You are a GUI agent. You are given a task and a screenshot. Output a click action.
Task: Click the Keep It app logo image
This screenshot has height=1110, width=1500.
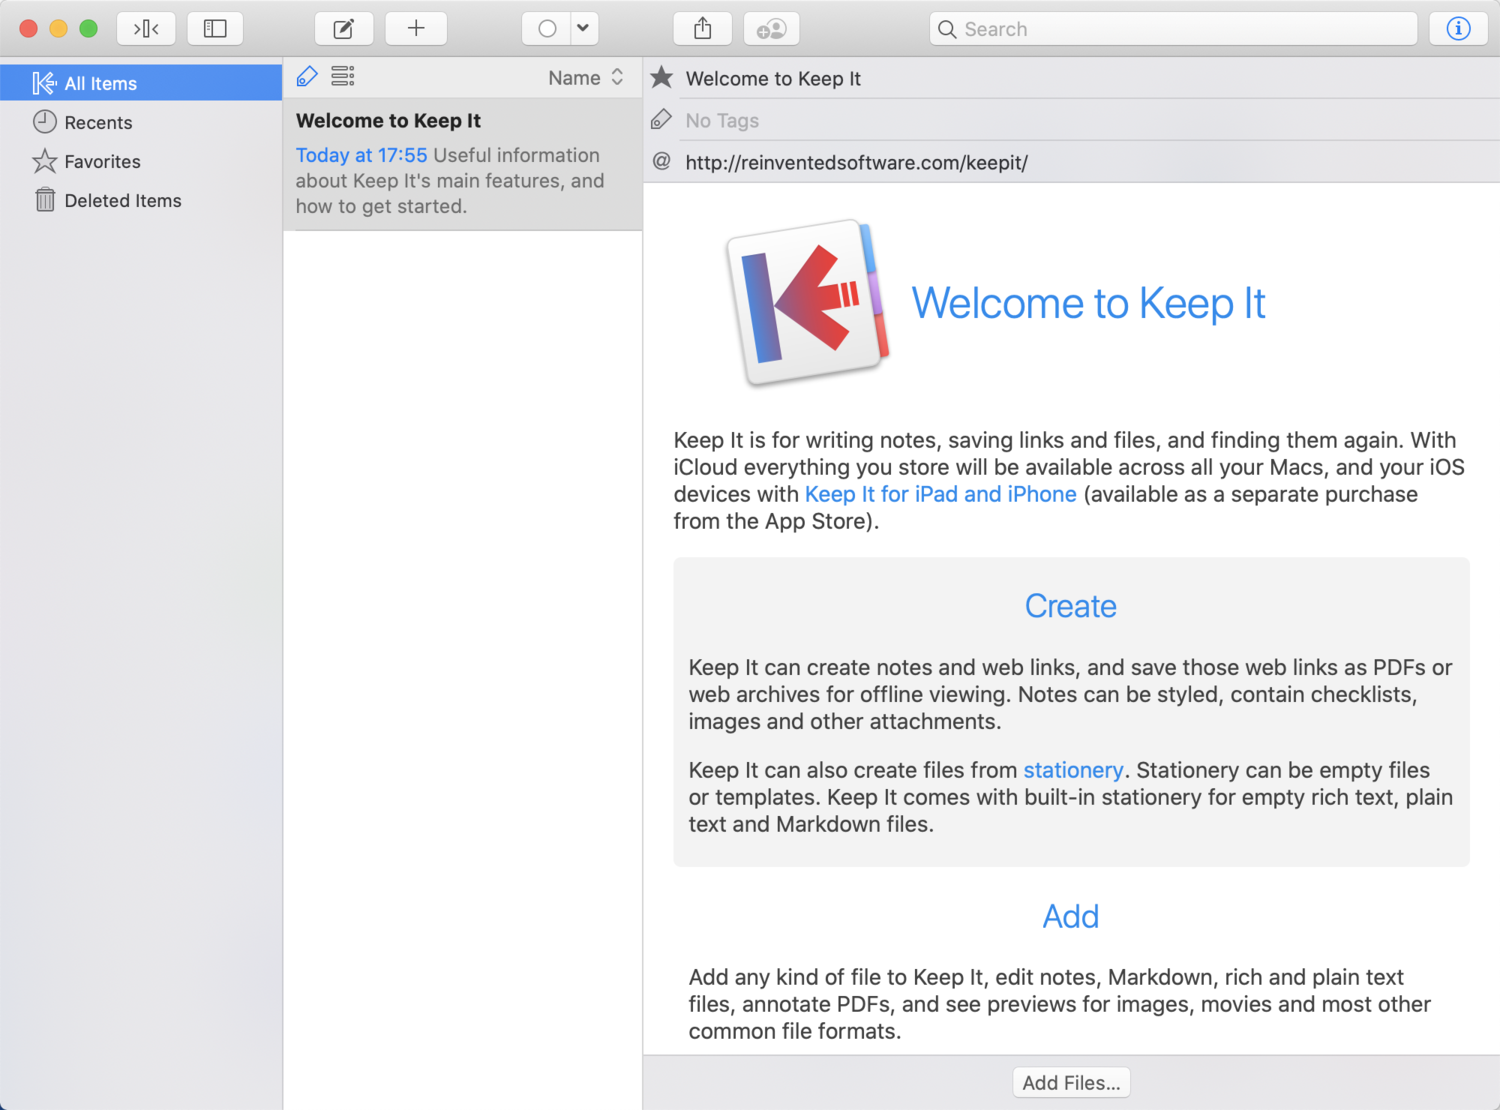pyautogui.click(x=808, y=302)
